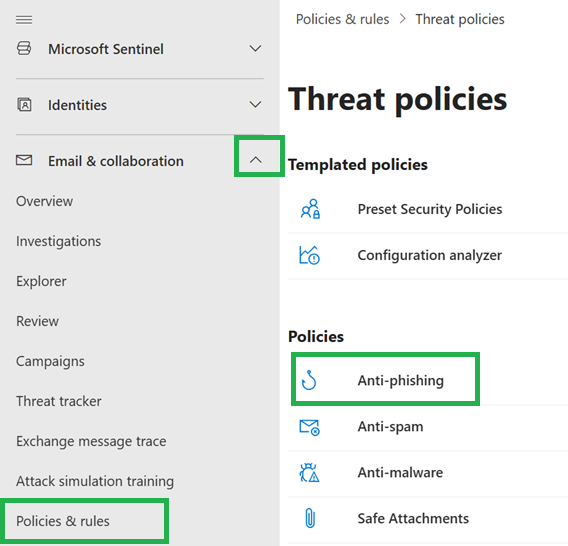
Task: Open Exchange message trace
Action: [91, 441]
